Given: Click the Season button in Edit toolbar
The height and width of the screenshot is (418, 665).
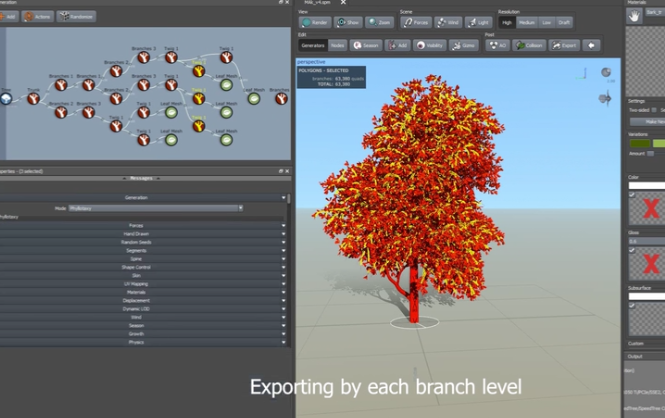Looking at the screenshot, I should tap(366, 45).
